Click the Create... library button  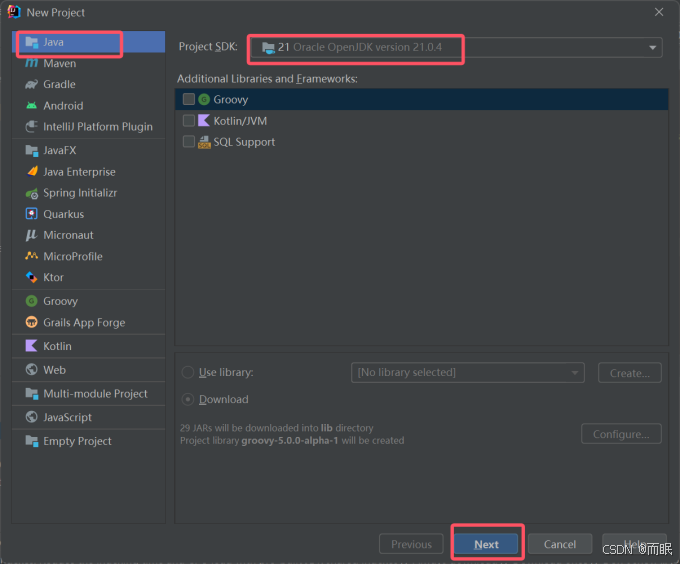click(x=630, y=373)
